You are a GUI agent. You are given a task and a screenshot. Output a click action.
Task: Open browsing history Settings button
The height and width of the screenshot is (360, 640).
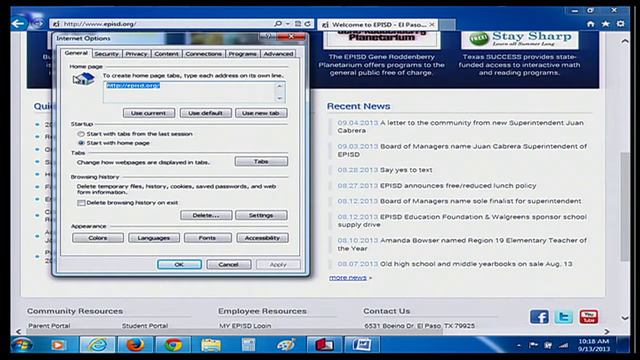pyautogui.click(x=261, y=215)
